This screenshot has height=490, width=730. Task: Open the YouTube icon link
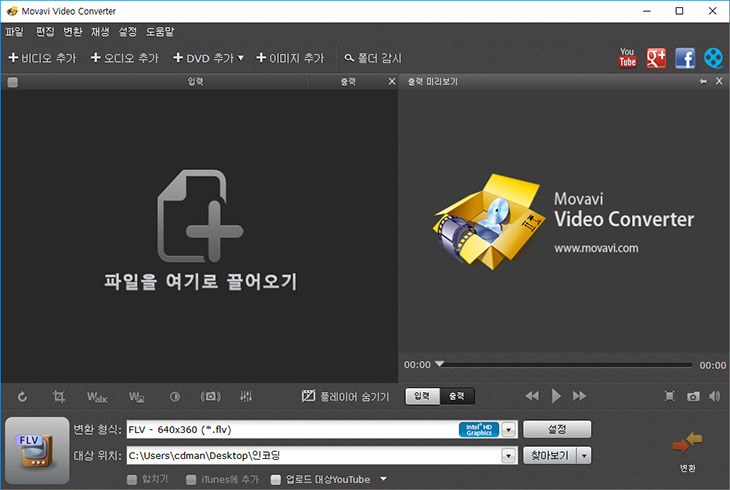tap(627, 58)
